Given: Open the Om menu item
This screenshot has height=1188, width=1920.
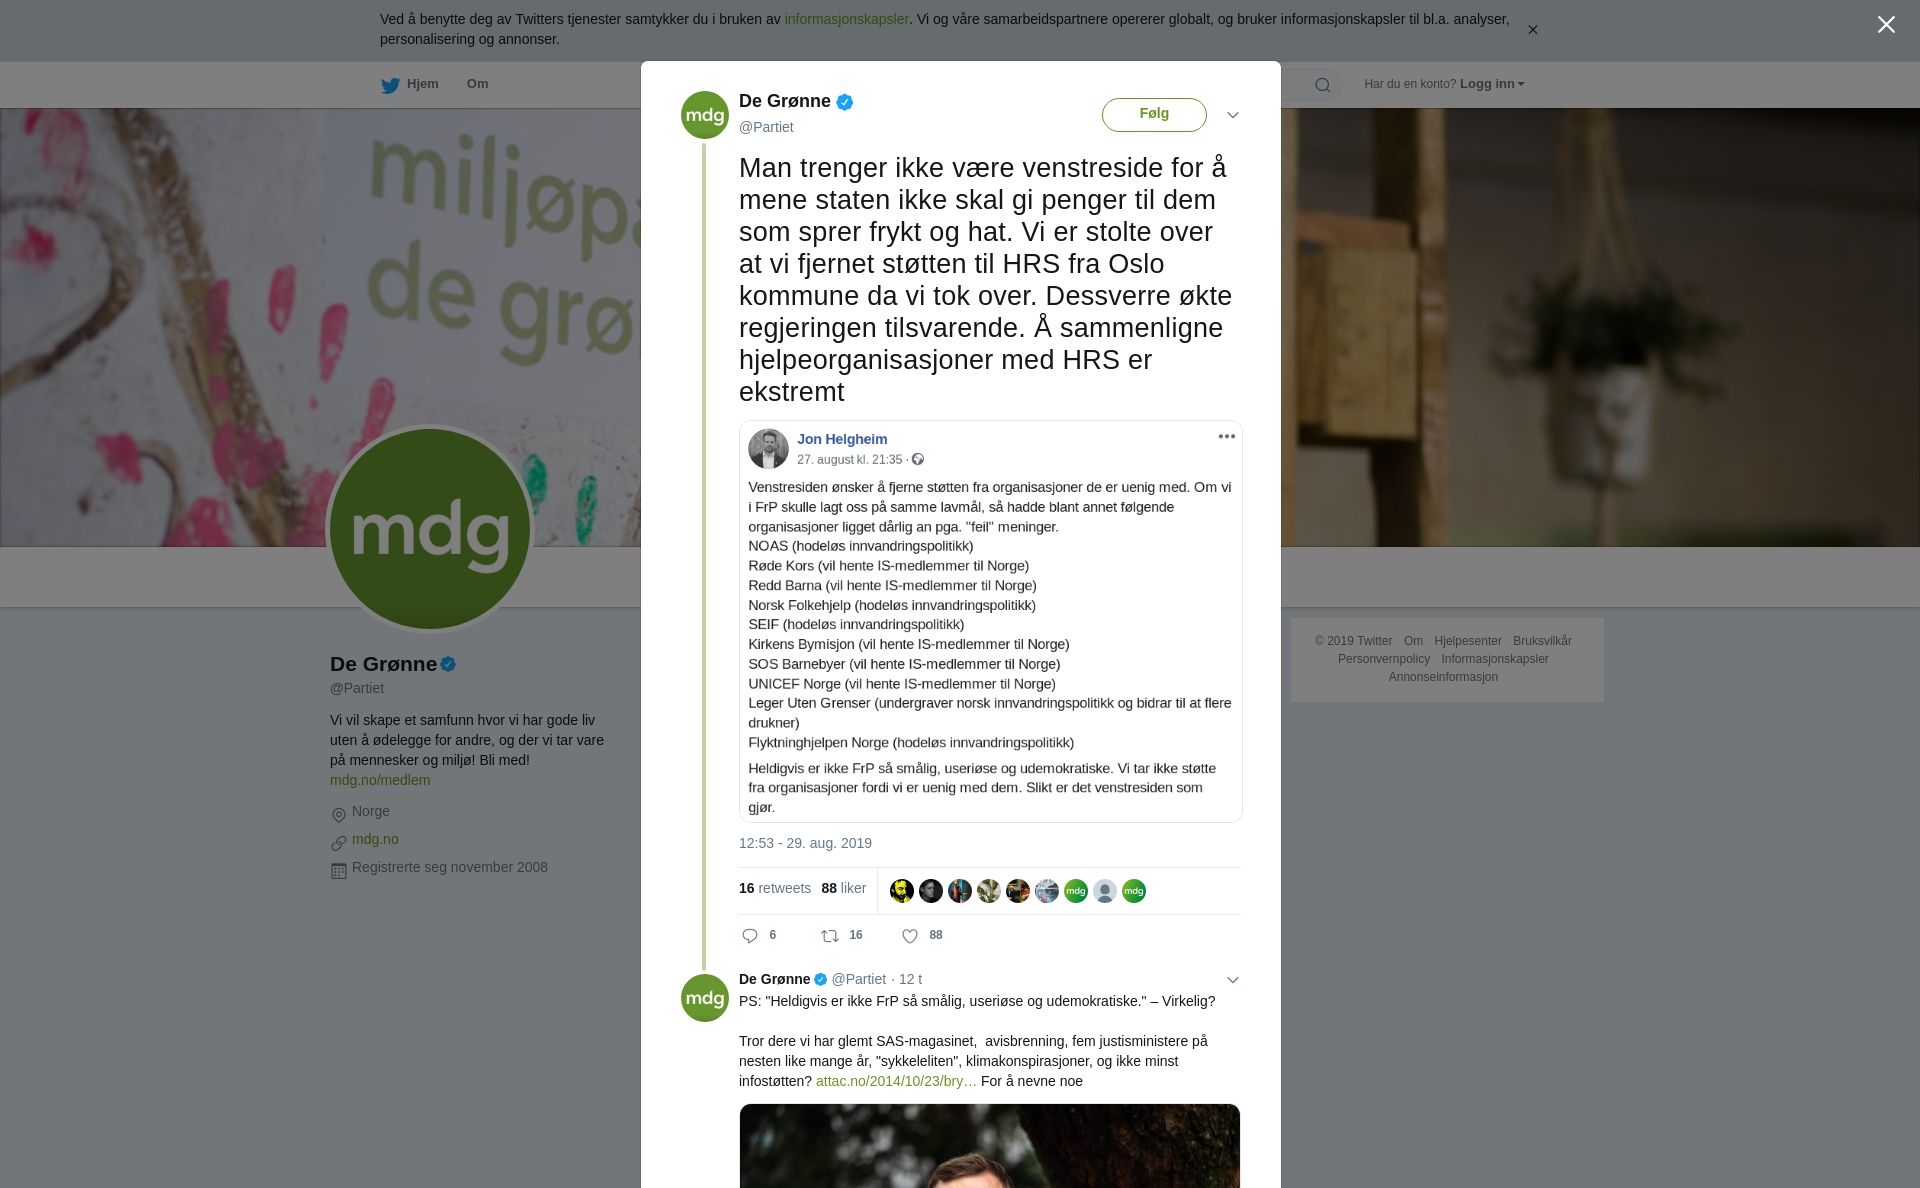Looking at the screenshot, I should tap(478, 84).
